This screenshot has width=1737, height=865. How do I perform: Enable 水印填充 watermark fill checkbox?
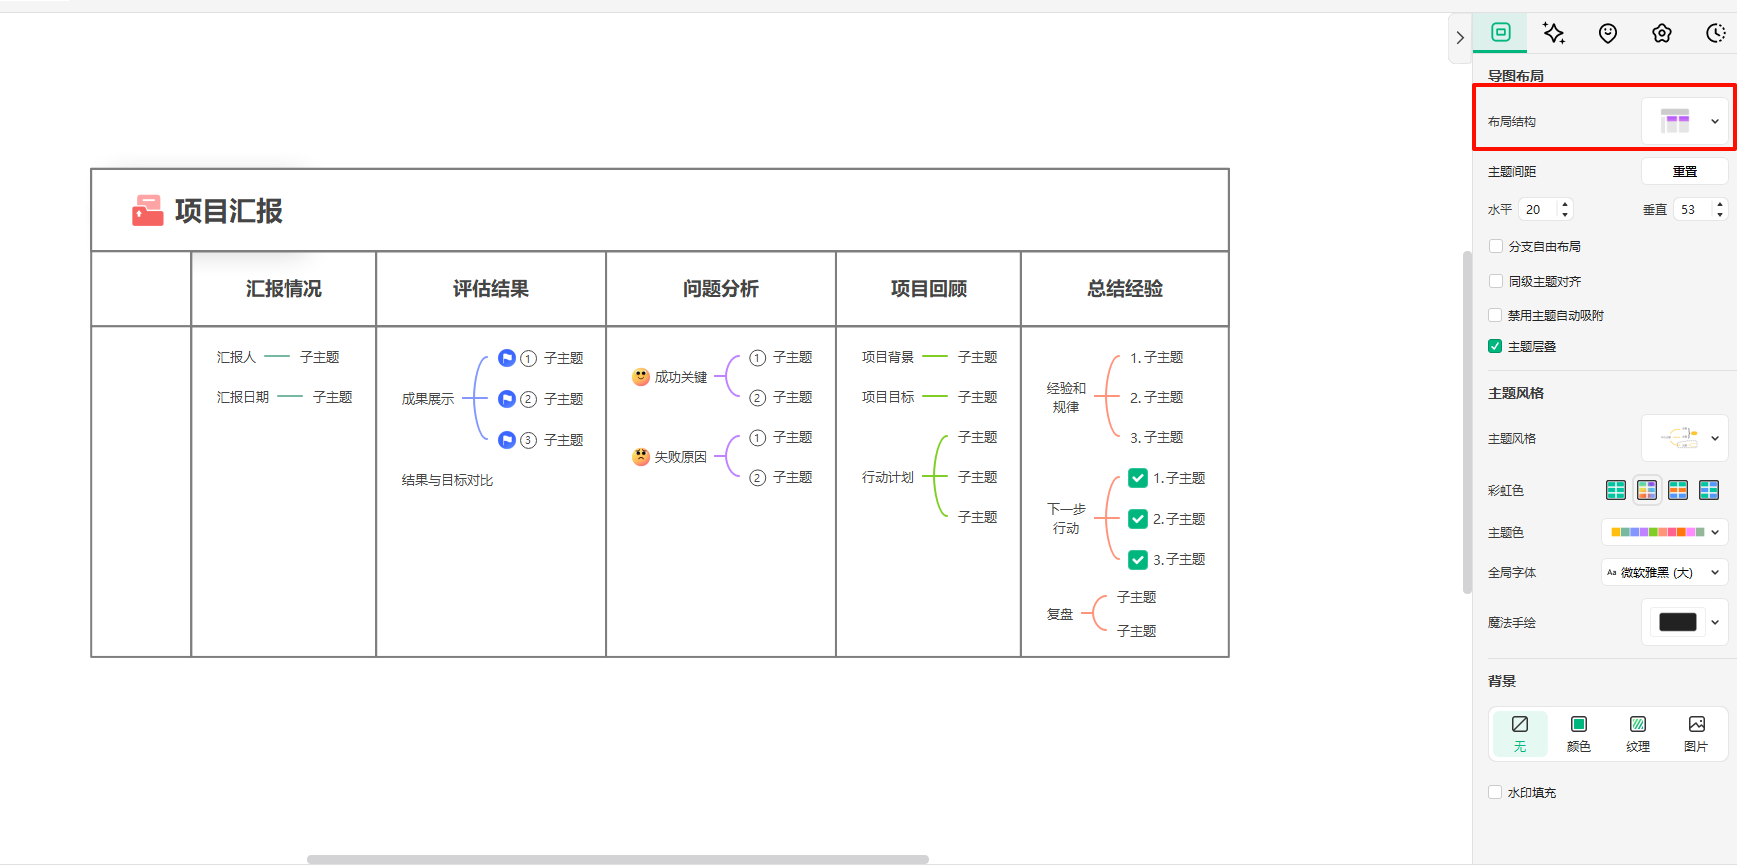click(1495, 792)
